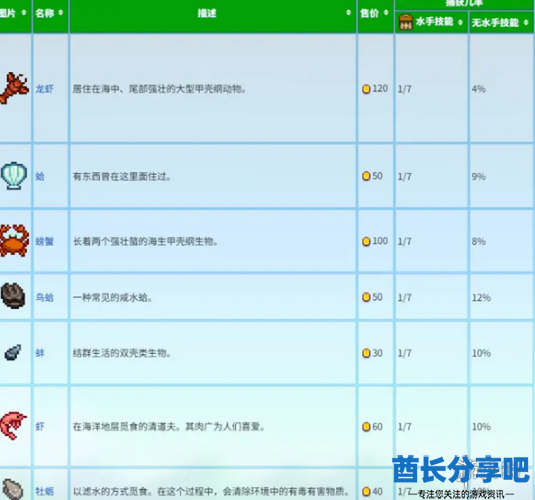Open the 牡蛎 link
Viewport: 535px width, 500px height.
44,491
